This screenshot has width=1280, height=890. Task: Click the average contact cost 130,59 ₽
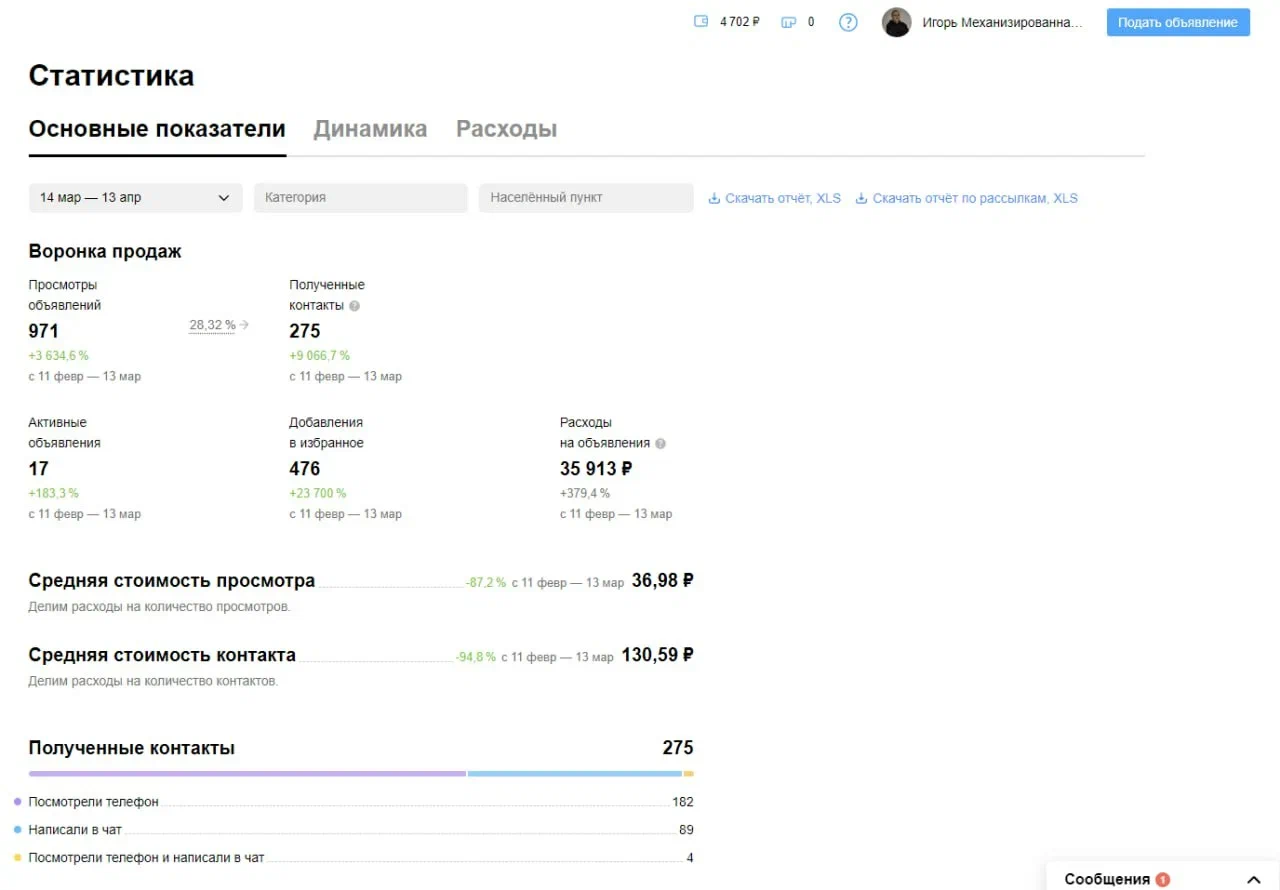click(x=657, y=655)
